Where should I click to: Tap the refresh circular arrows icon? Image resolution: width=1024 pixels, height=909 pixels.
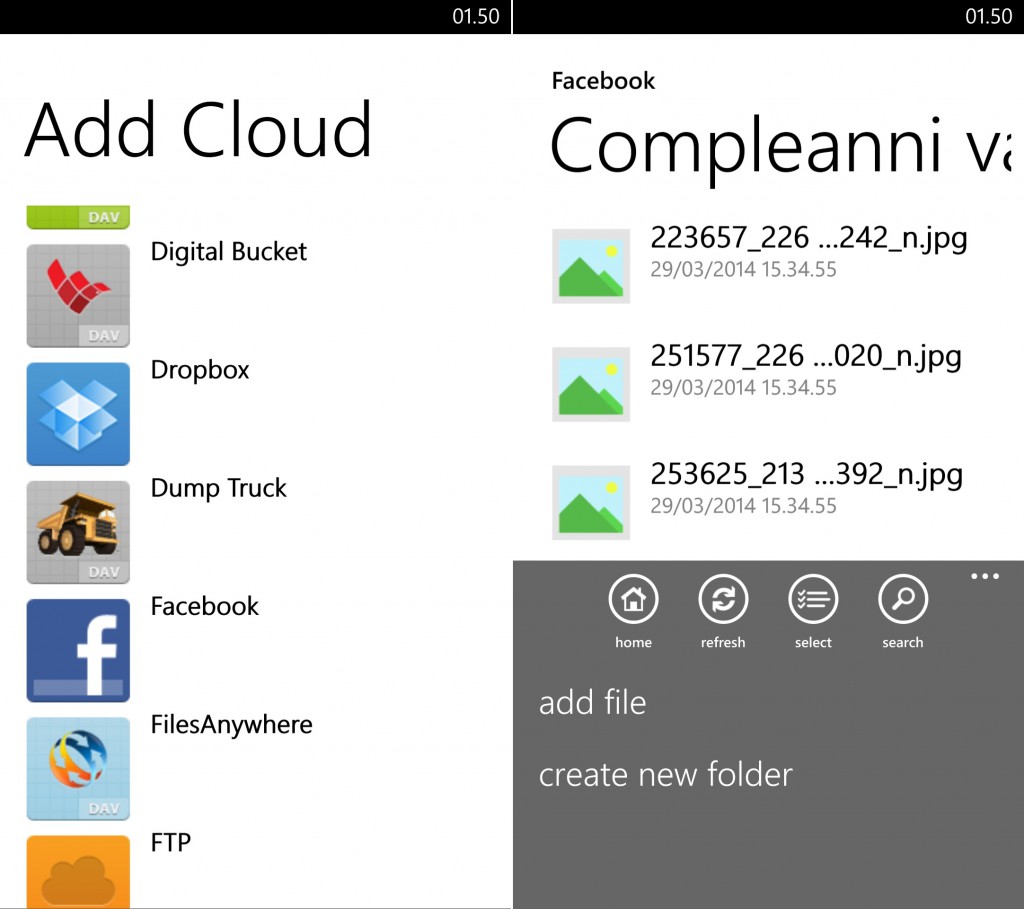click(723, 599)
